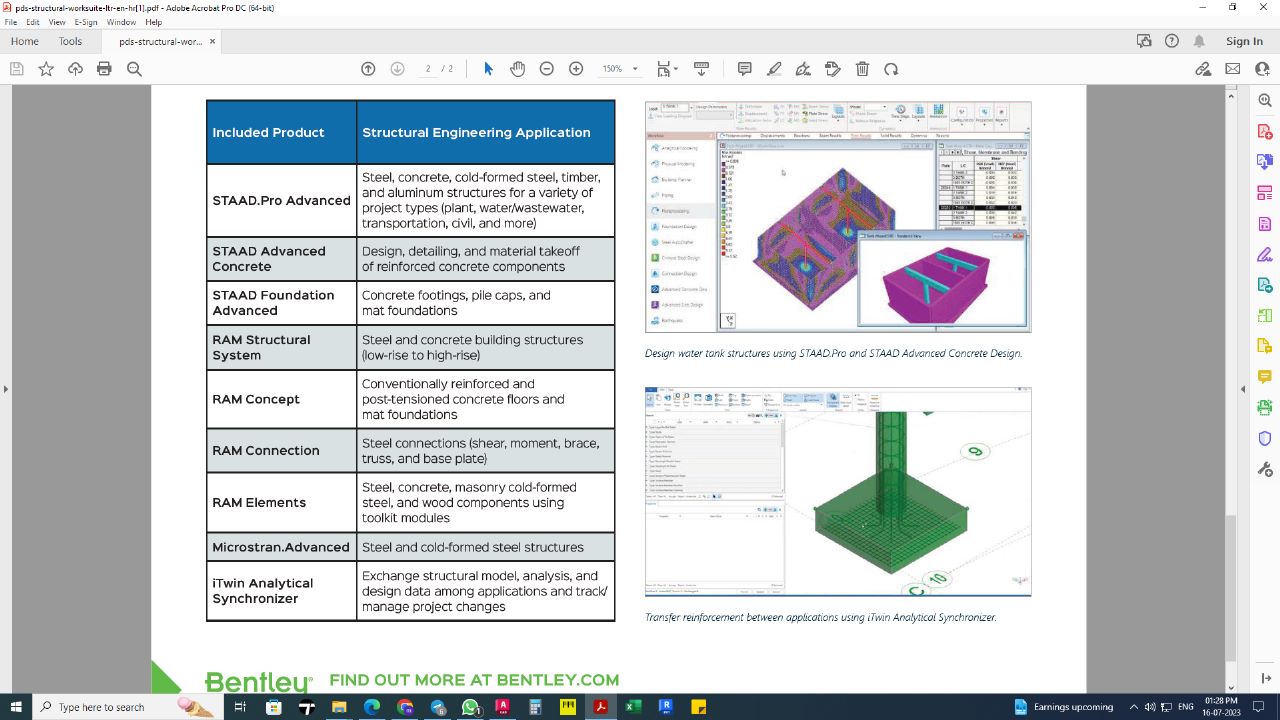Open the Help menu
1280x720 pixels.
tap(153, 22)
